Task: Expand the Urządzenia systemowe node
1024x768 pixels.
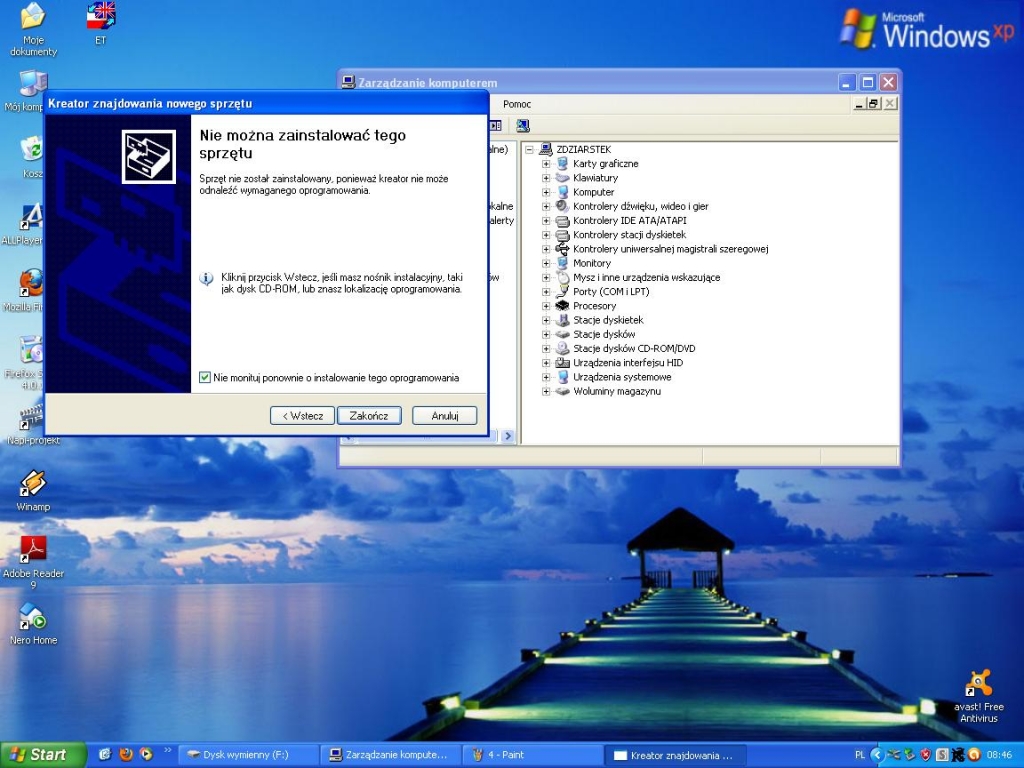Action: [546, 377]
